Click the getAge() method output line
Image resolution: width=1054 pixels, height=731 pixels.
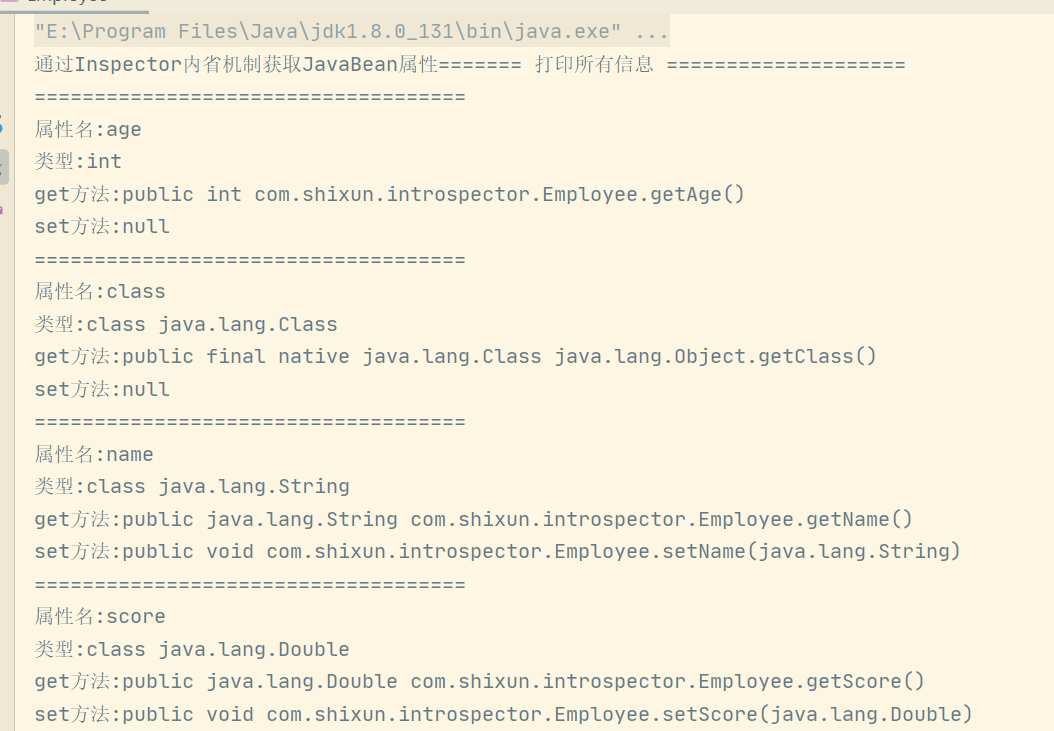390,194
